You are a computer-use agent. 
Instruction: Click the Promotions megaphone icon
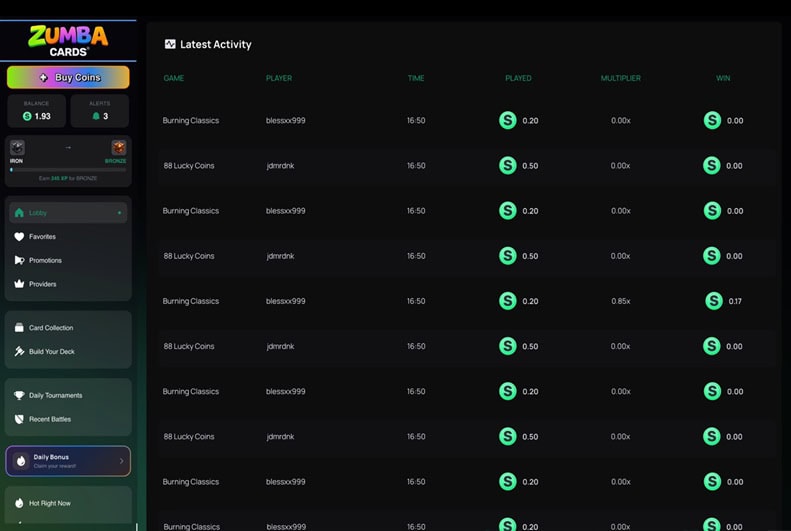click(19, 260)
